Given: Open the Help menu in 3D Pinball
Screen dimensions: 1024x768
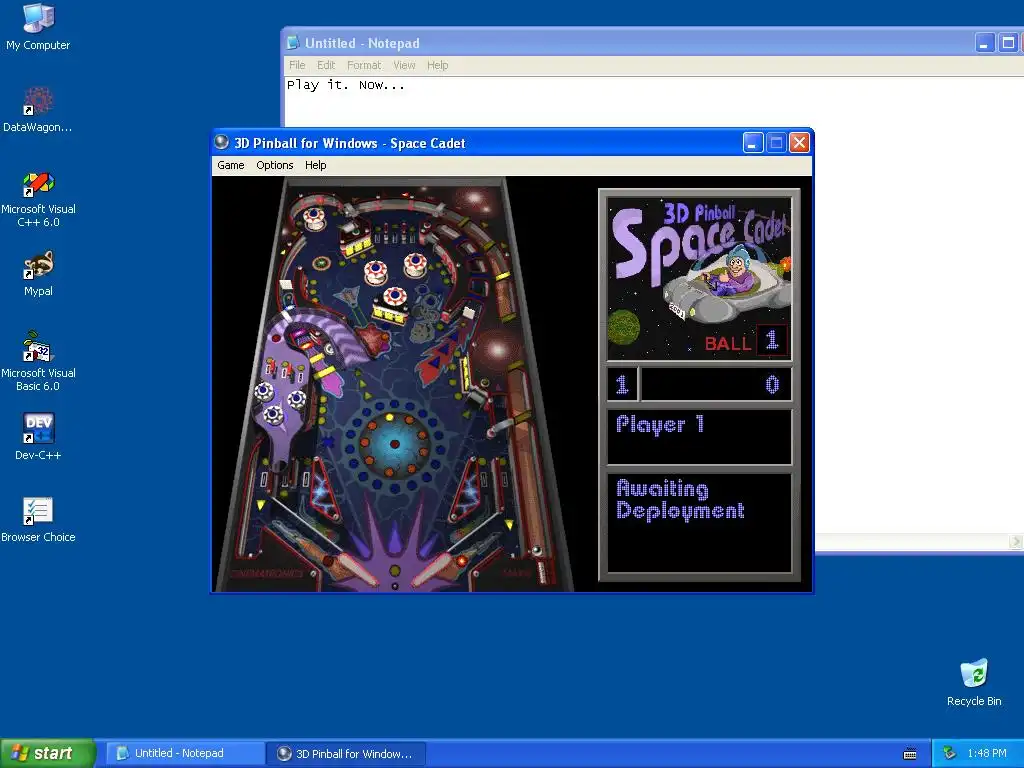Looking at the screenshot, I should (315, 165).
